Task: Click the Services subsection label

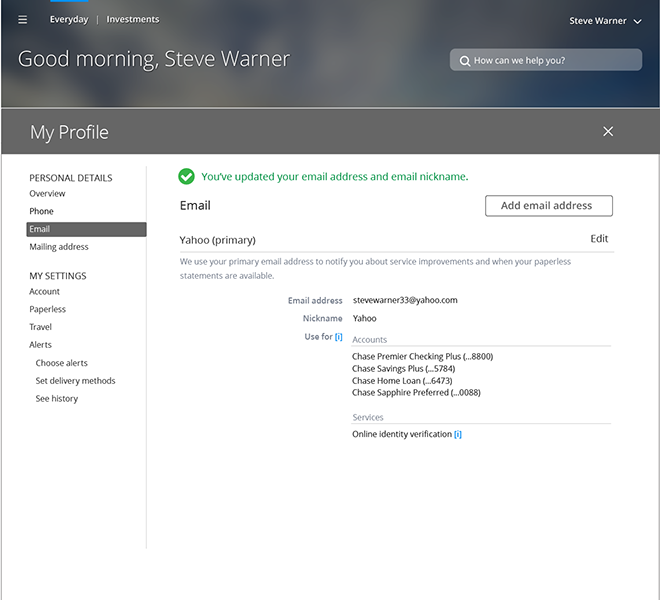Action: click(368, 417)
